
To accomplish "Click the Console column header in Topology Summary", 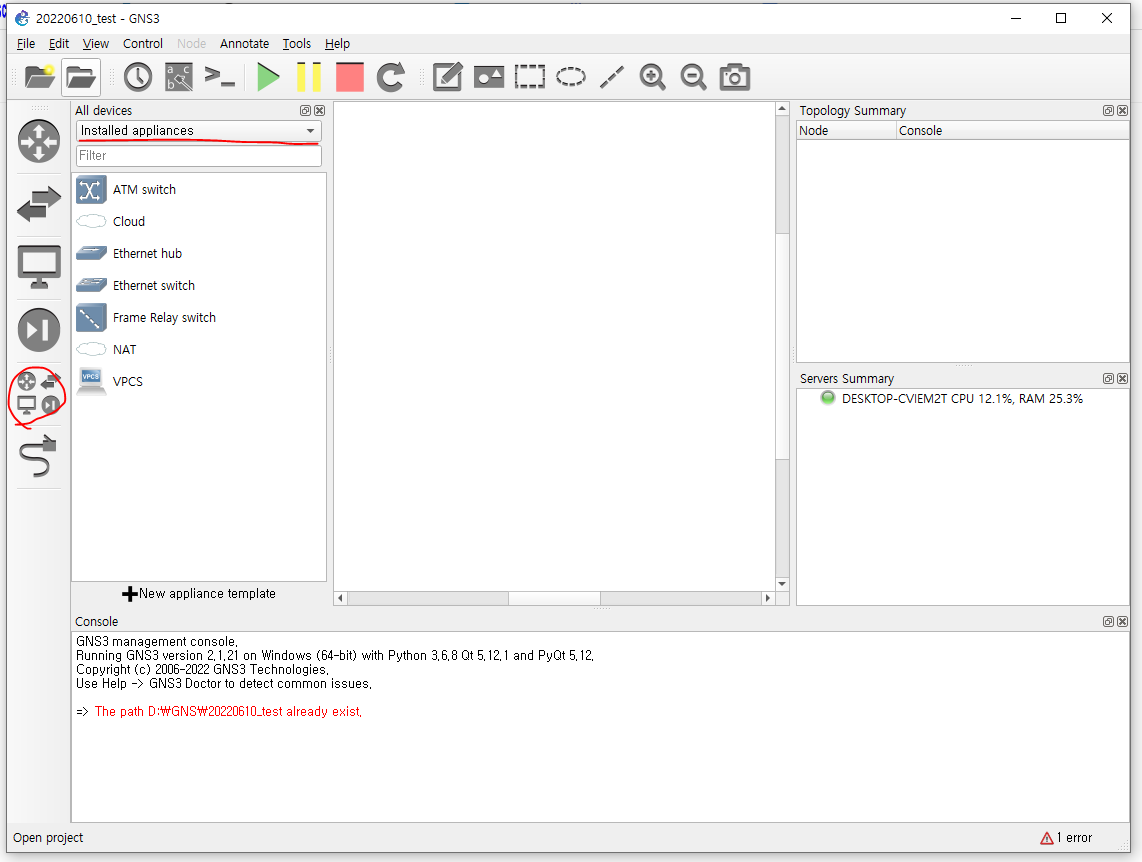I will pyautogui.click(x=1012, y=130).
